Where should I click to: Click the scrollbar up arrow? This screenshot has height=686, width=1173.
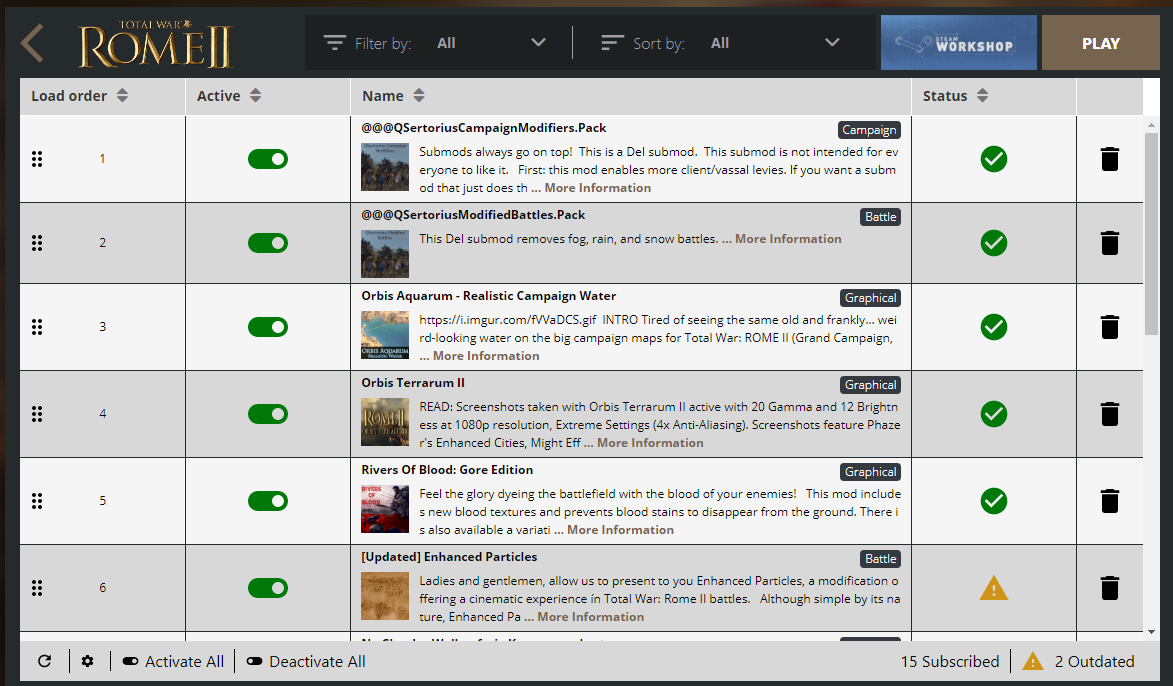[1151, 125]
